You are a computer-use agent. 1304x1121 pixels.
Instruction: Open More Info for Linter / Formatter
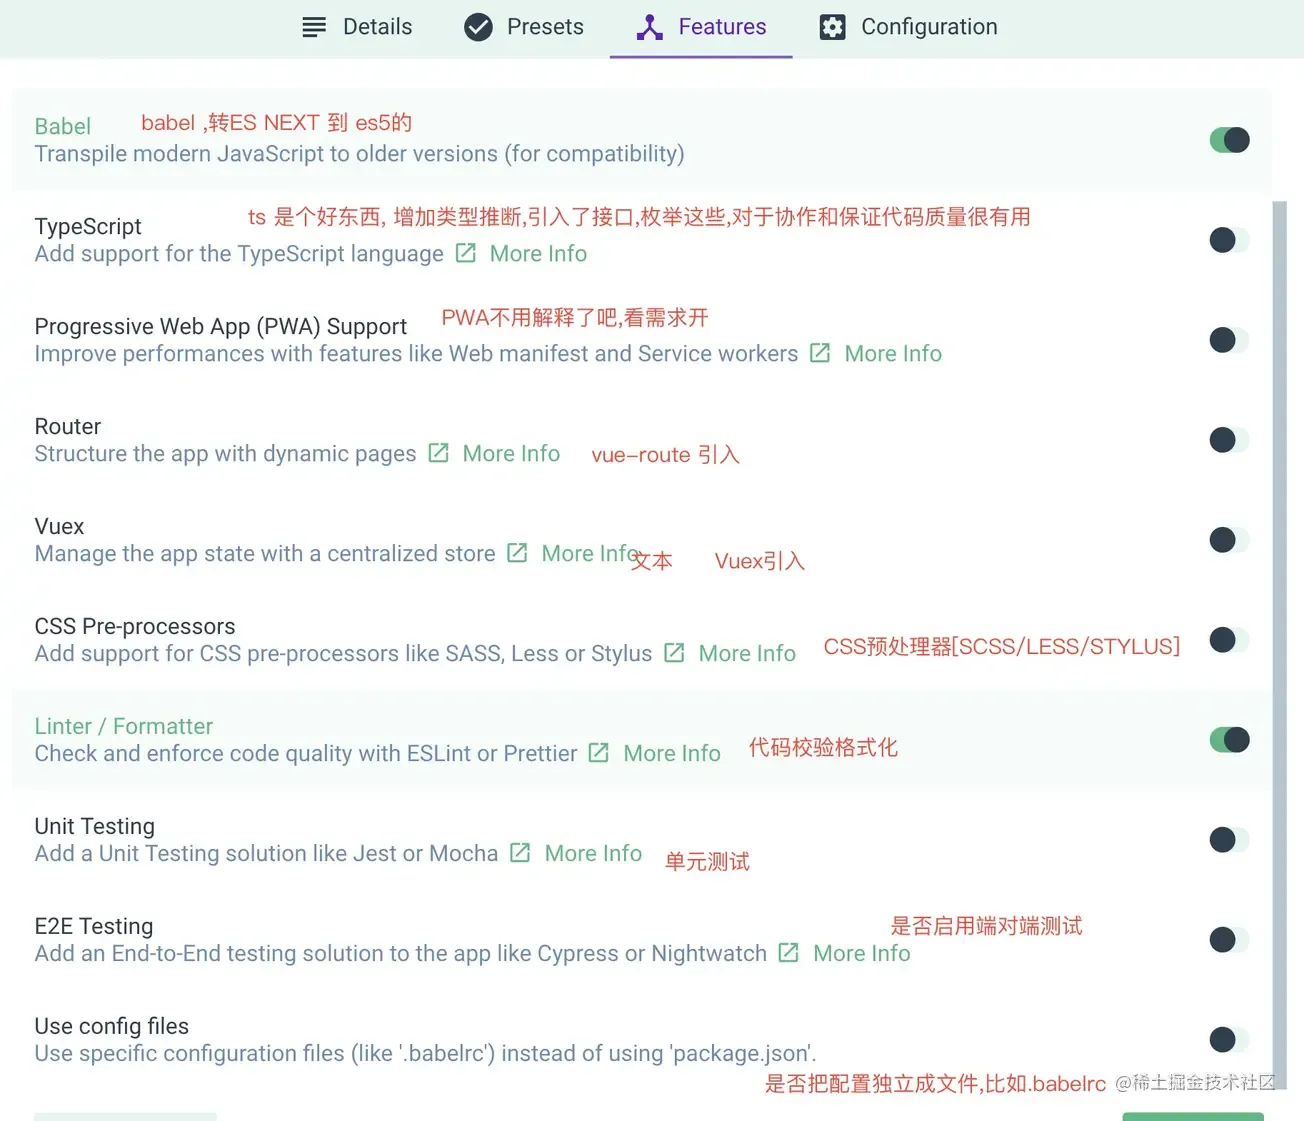click(x=656, y=754)
